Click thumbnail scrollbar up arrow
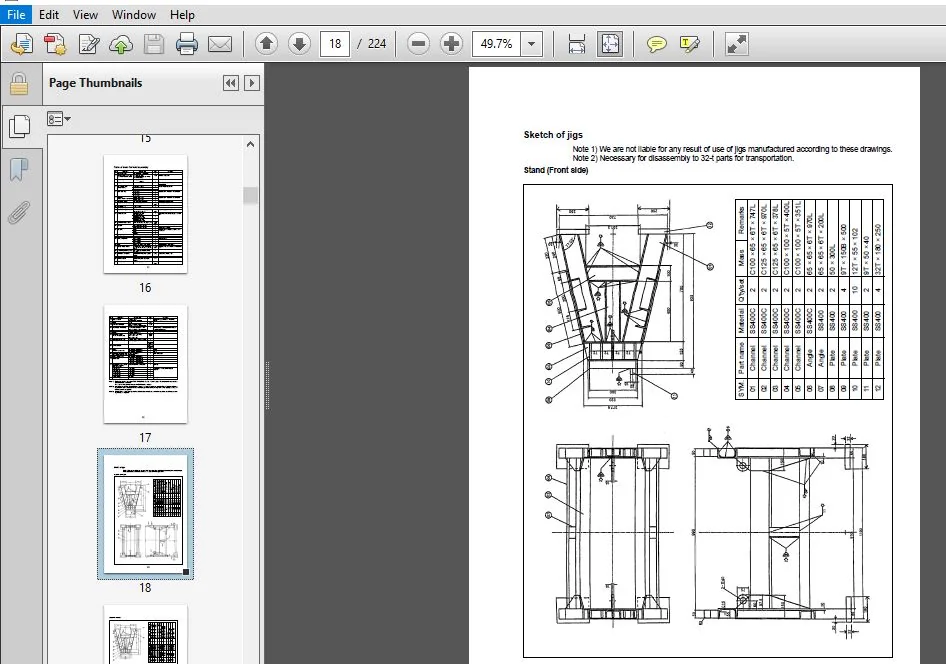Image resolution: width=946 pixels, height=664 pixels. pos(250,144)
